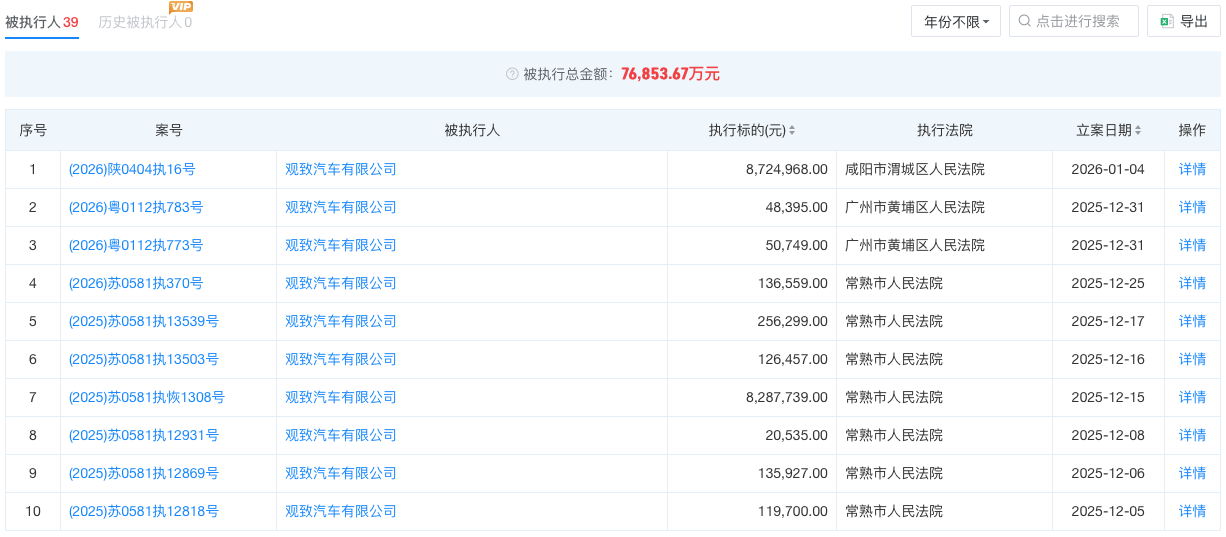Click 观致汽车有限公司 in row 7
This screenshot has height=537, width=1226.
click(x=341, y=398)
